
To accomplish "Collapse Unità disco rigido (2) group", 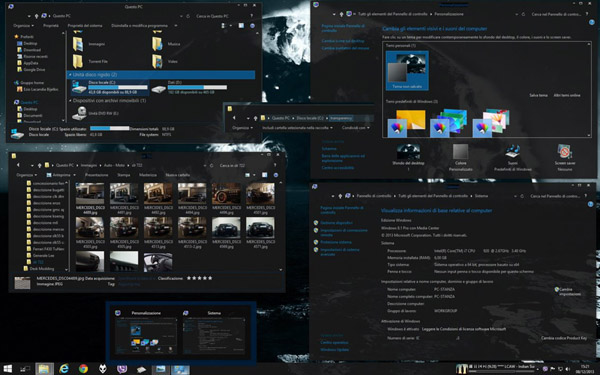I will pyautogui.click(x=70, y=75).
